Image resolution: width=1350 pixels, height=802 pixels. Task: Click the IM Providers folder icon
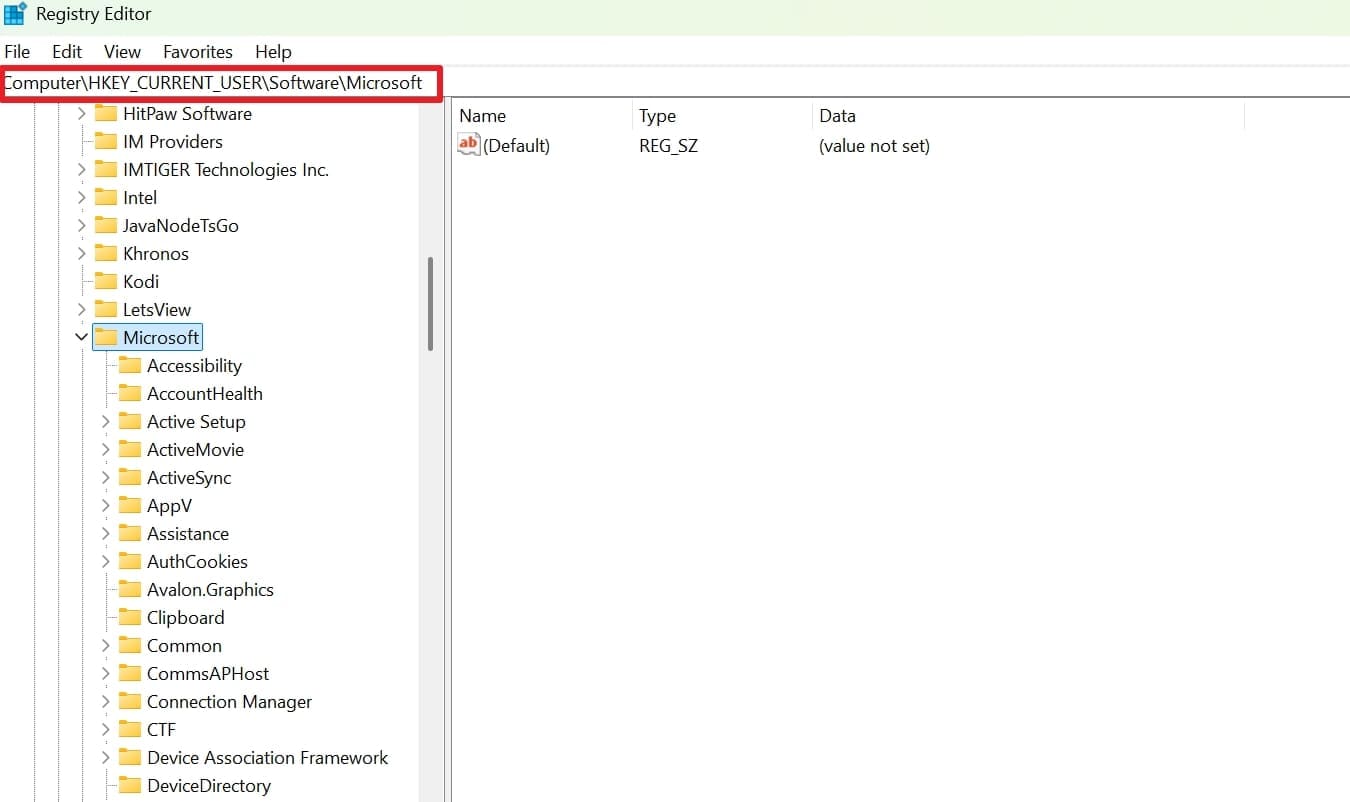(106, 141)
